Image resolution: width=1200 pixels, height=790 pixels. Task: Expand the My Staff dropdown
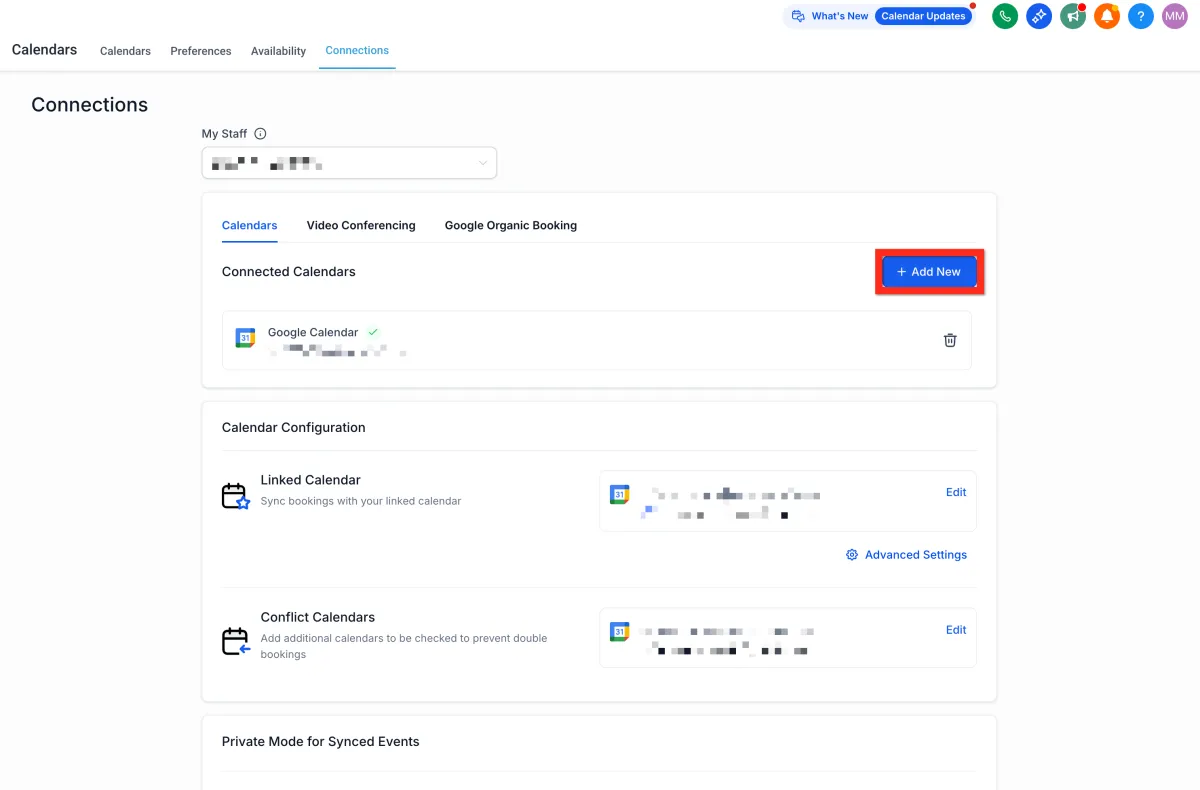point(349,163)
